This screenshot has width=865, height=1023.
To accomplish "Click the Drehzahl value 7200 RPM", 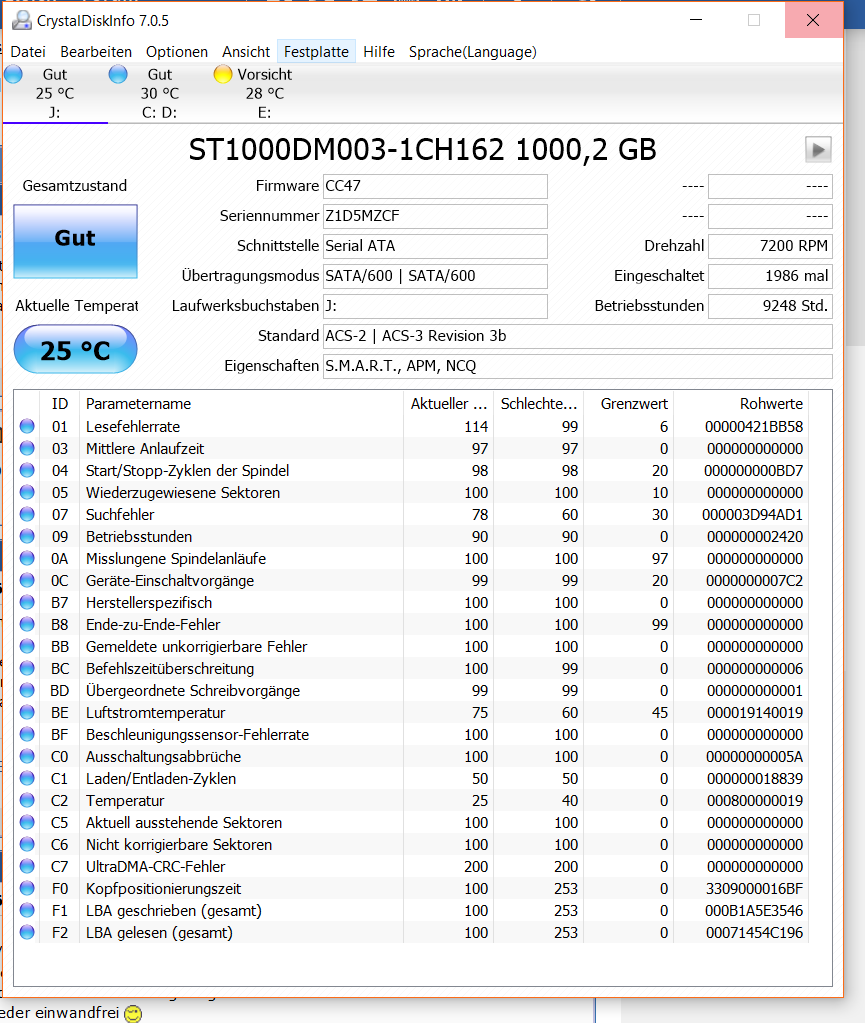I will (770, 246).
